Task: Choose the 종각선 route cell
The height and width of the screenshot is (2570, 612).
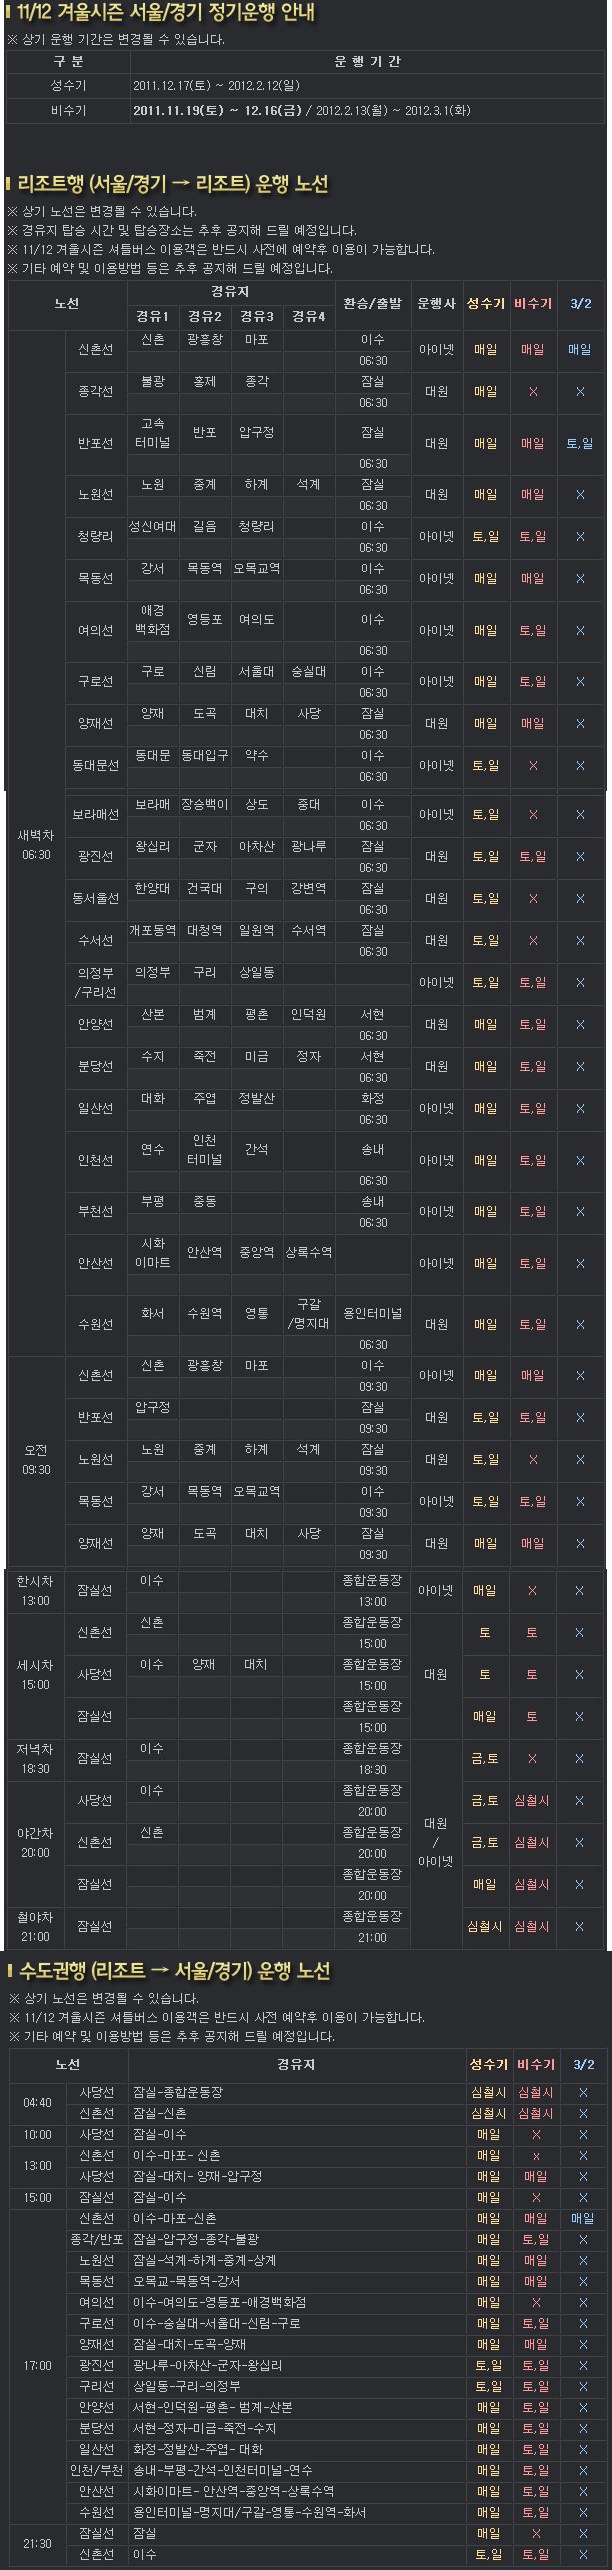Action: 96,392
